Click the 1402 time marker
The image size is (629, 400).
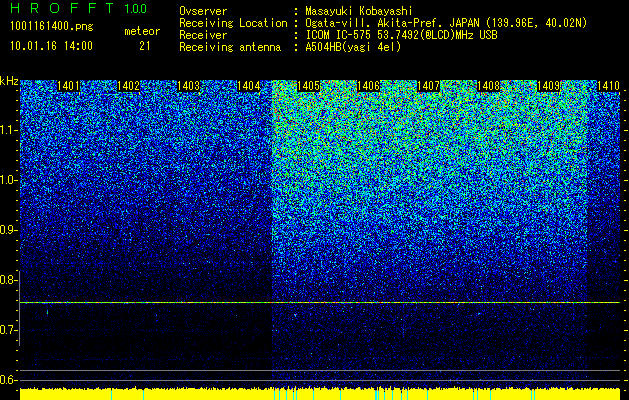tap(128, 86)
